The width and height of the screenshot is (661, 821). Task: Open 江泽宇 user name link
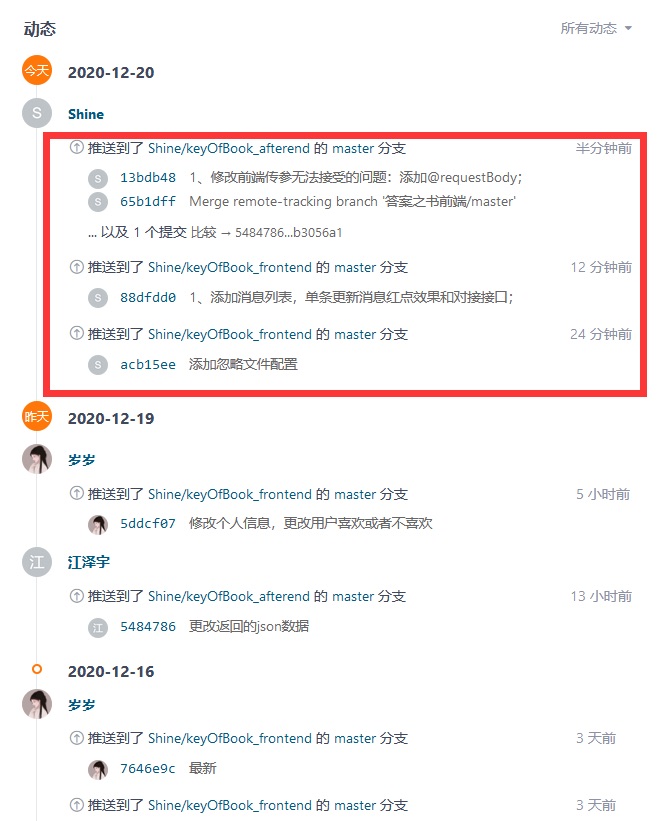pos(89,562)
